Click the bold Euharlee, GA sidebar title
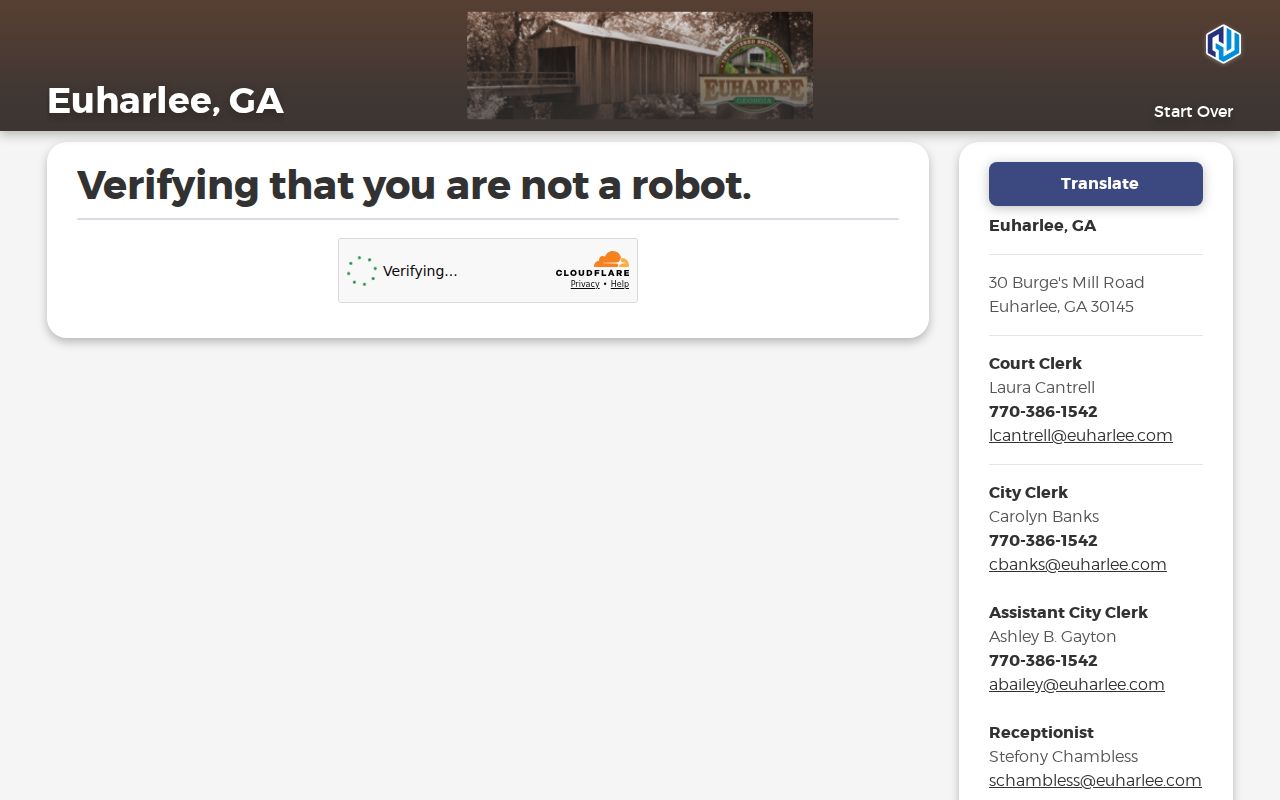1280x800 pixels. 1042,226
